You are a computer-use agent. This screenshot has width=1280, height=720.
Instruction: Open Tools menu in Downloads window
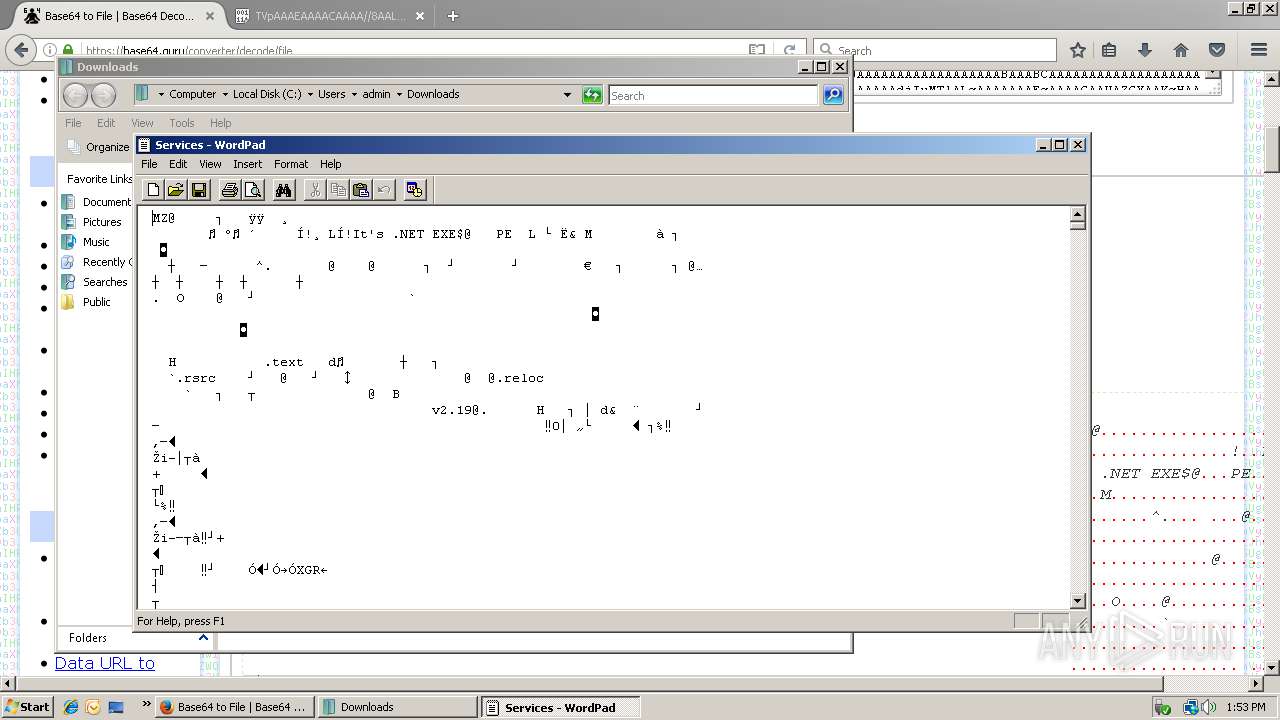point(182,123)
